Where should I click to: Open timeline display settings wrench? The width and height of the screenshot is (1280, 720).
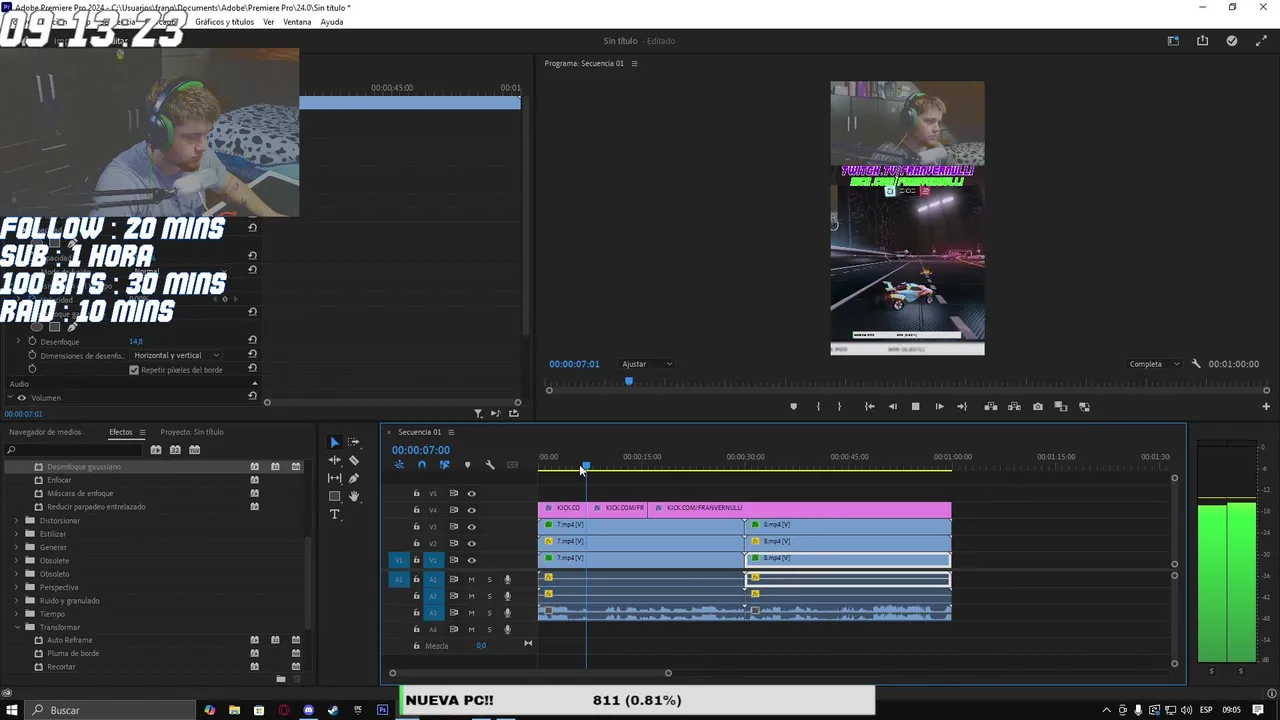pos(490,465)
